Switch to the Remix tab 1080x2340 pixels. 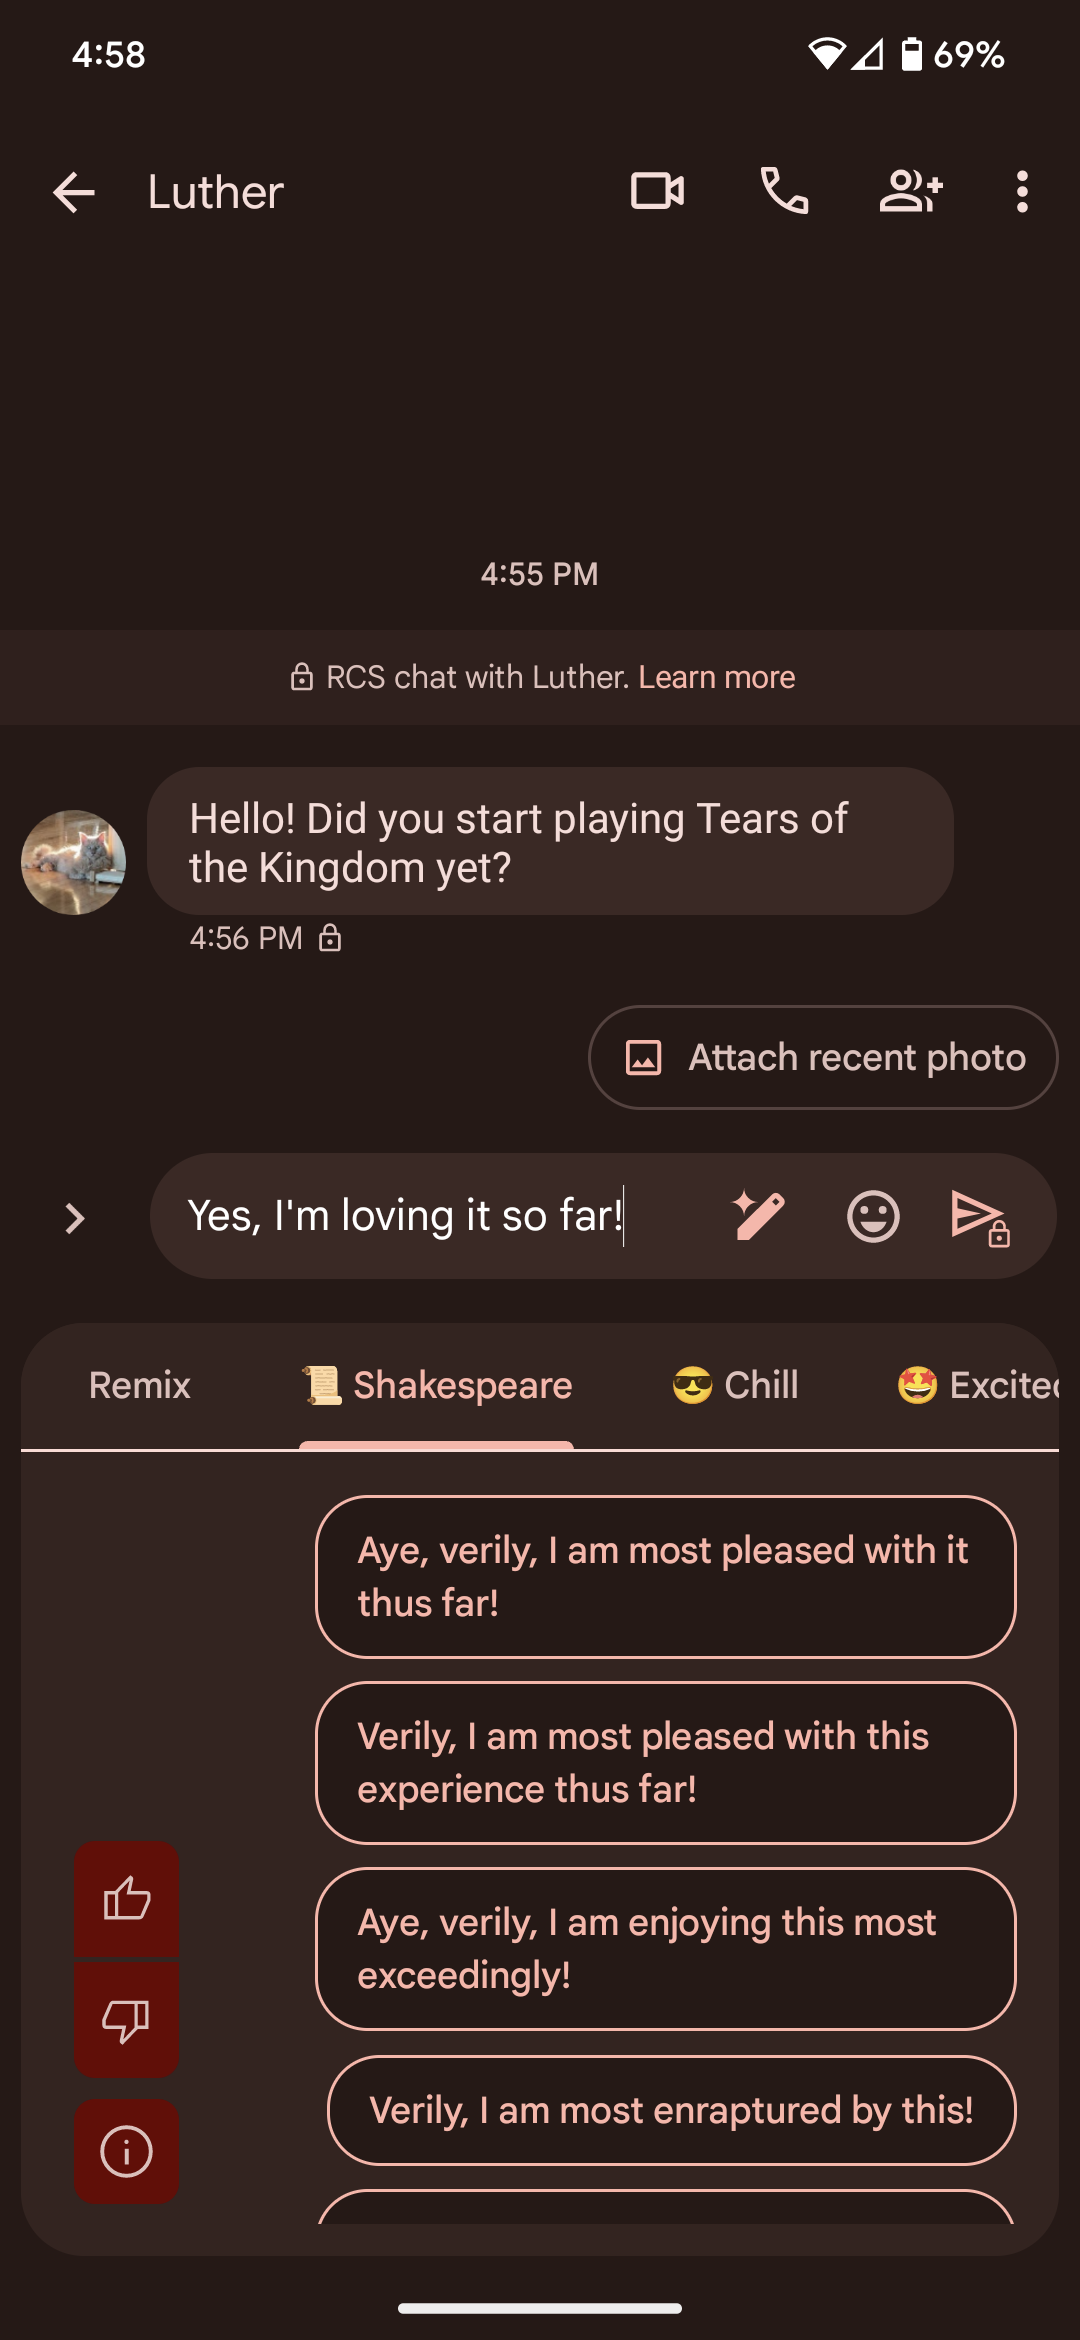140,1385
